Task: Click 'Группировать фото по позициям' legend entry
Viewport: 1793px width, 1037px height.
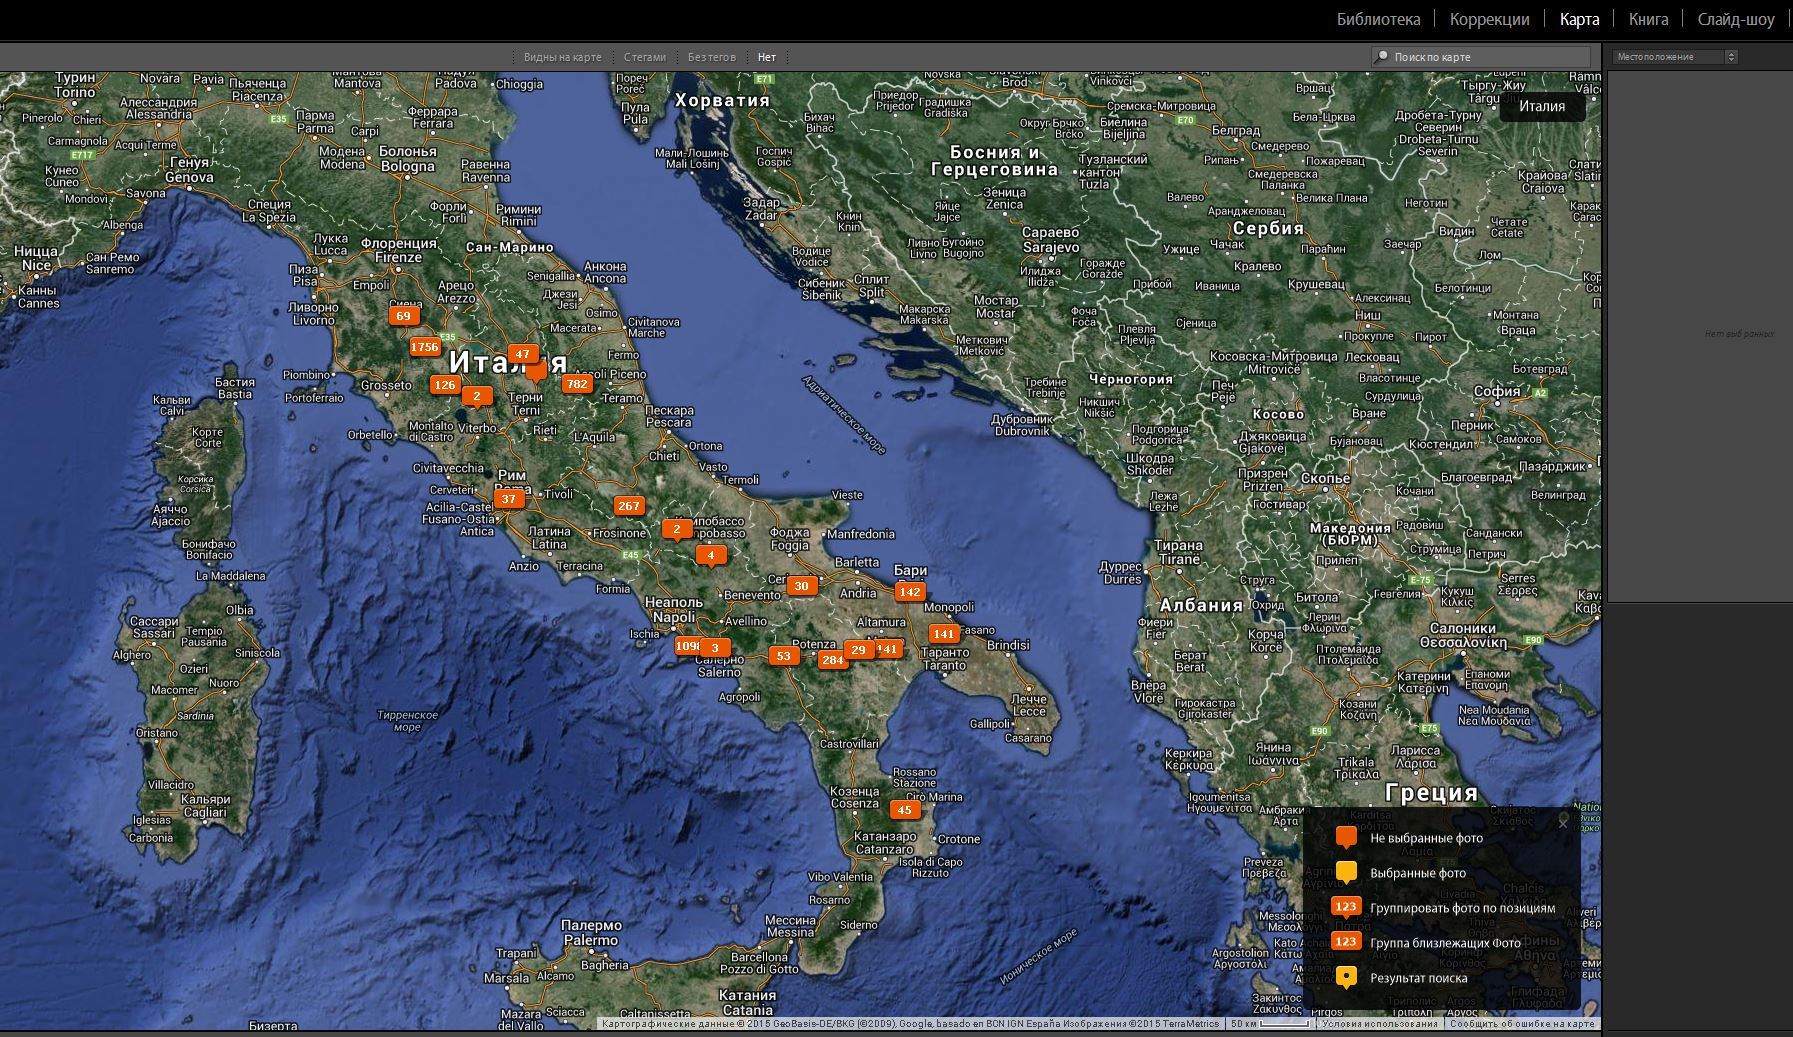Action: pyautogui.click(x=1463, y=908)
